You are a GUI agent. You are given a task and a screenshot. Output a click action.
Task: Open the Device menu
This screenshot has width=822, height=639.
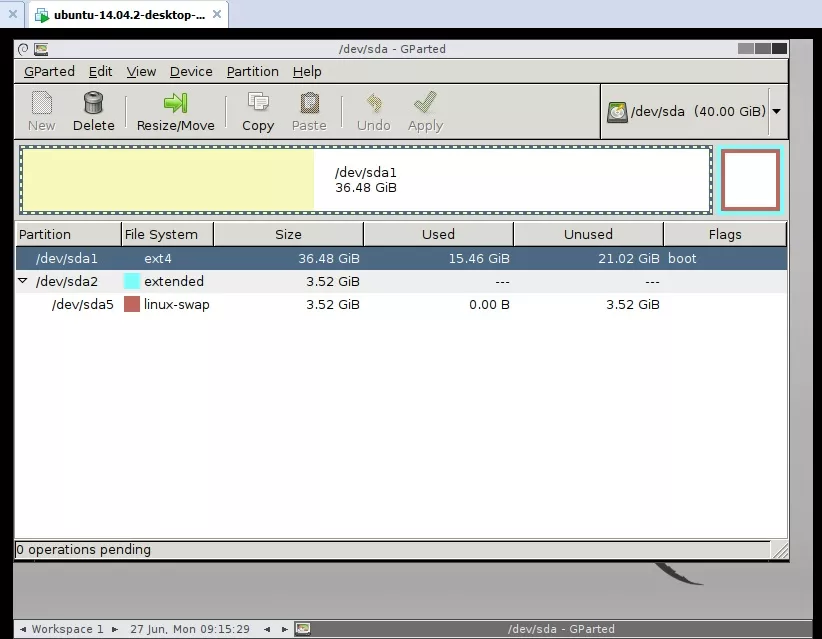[191, 72]
